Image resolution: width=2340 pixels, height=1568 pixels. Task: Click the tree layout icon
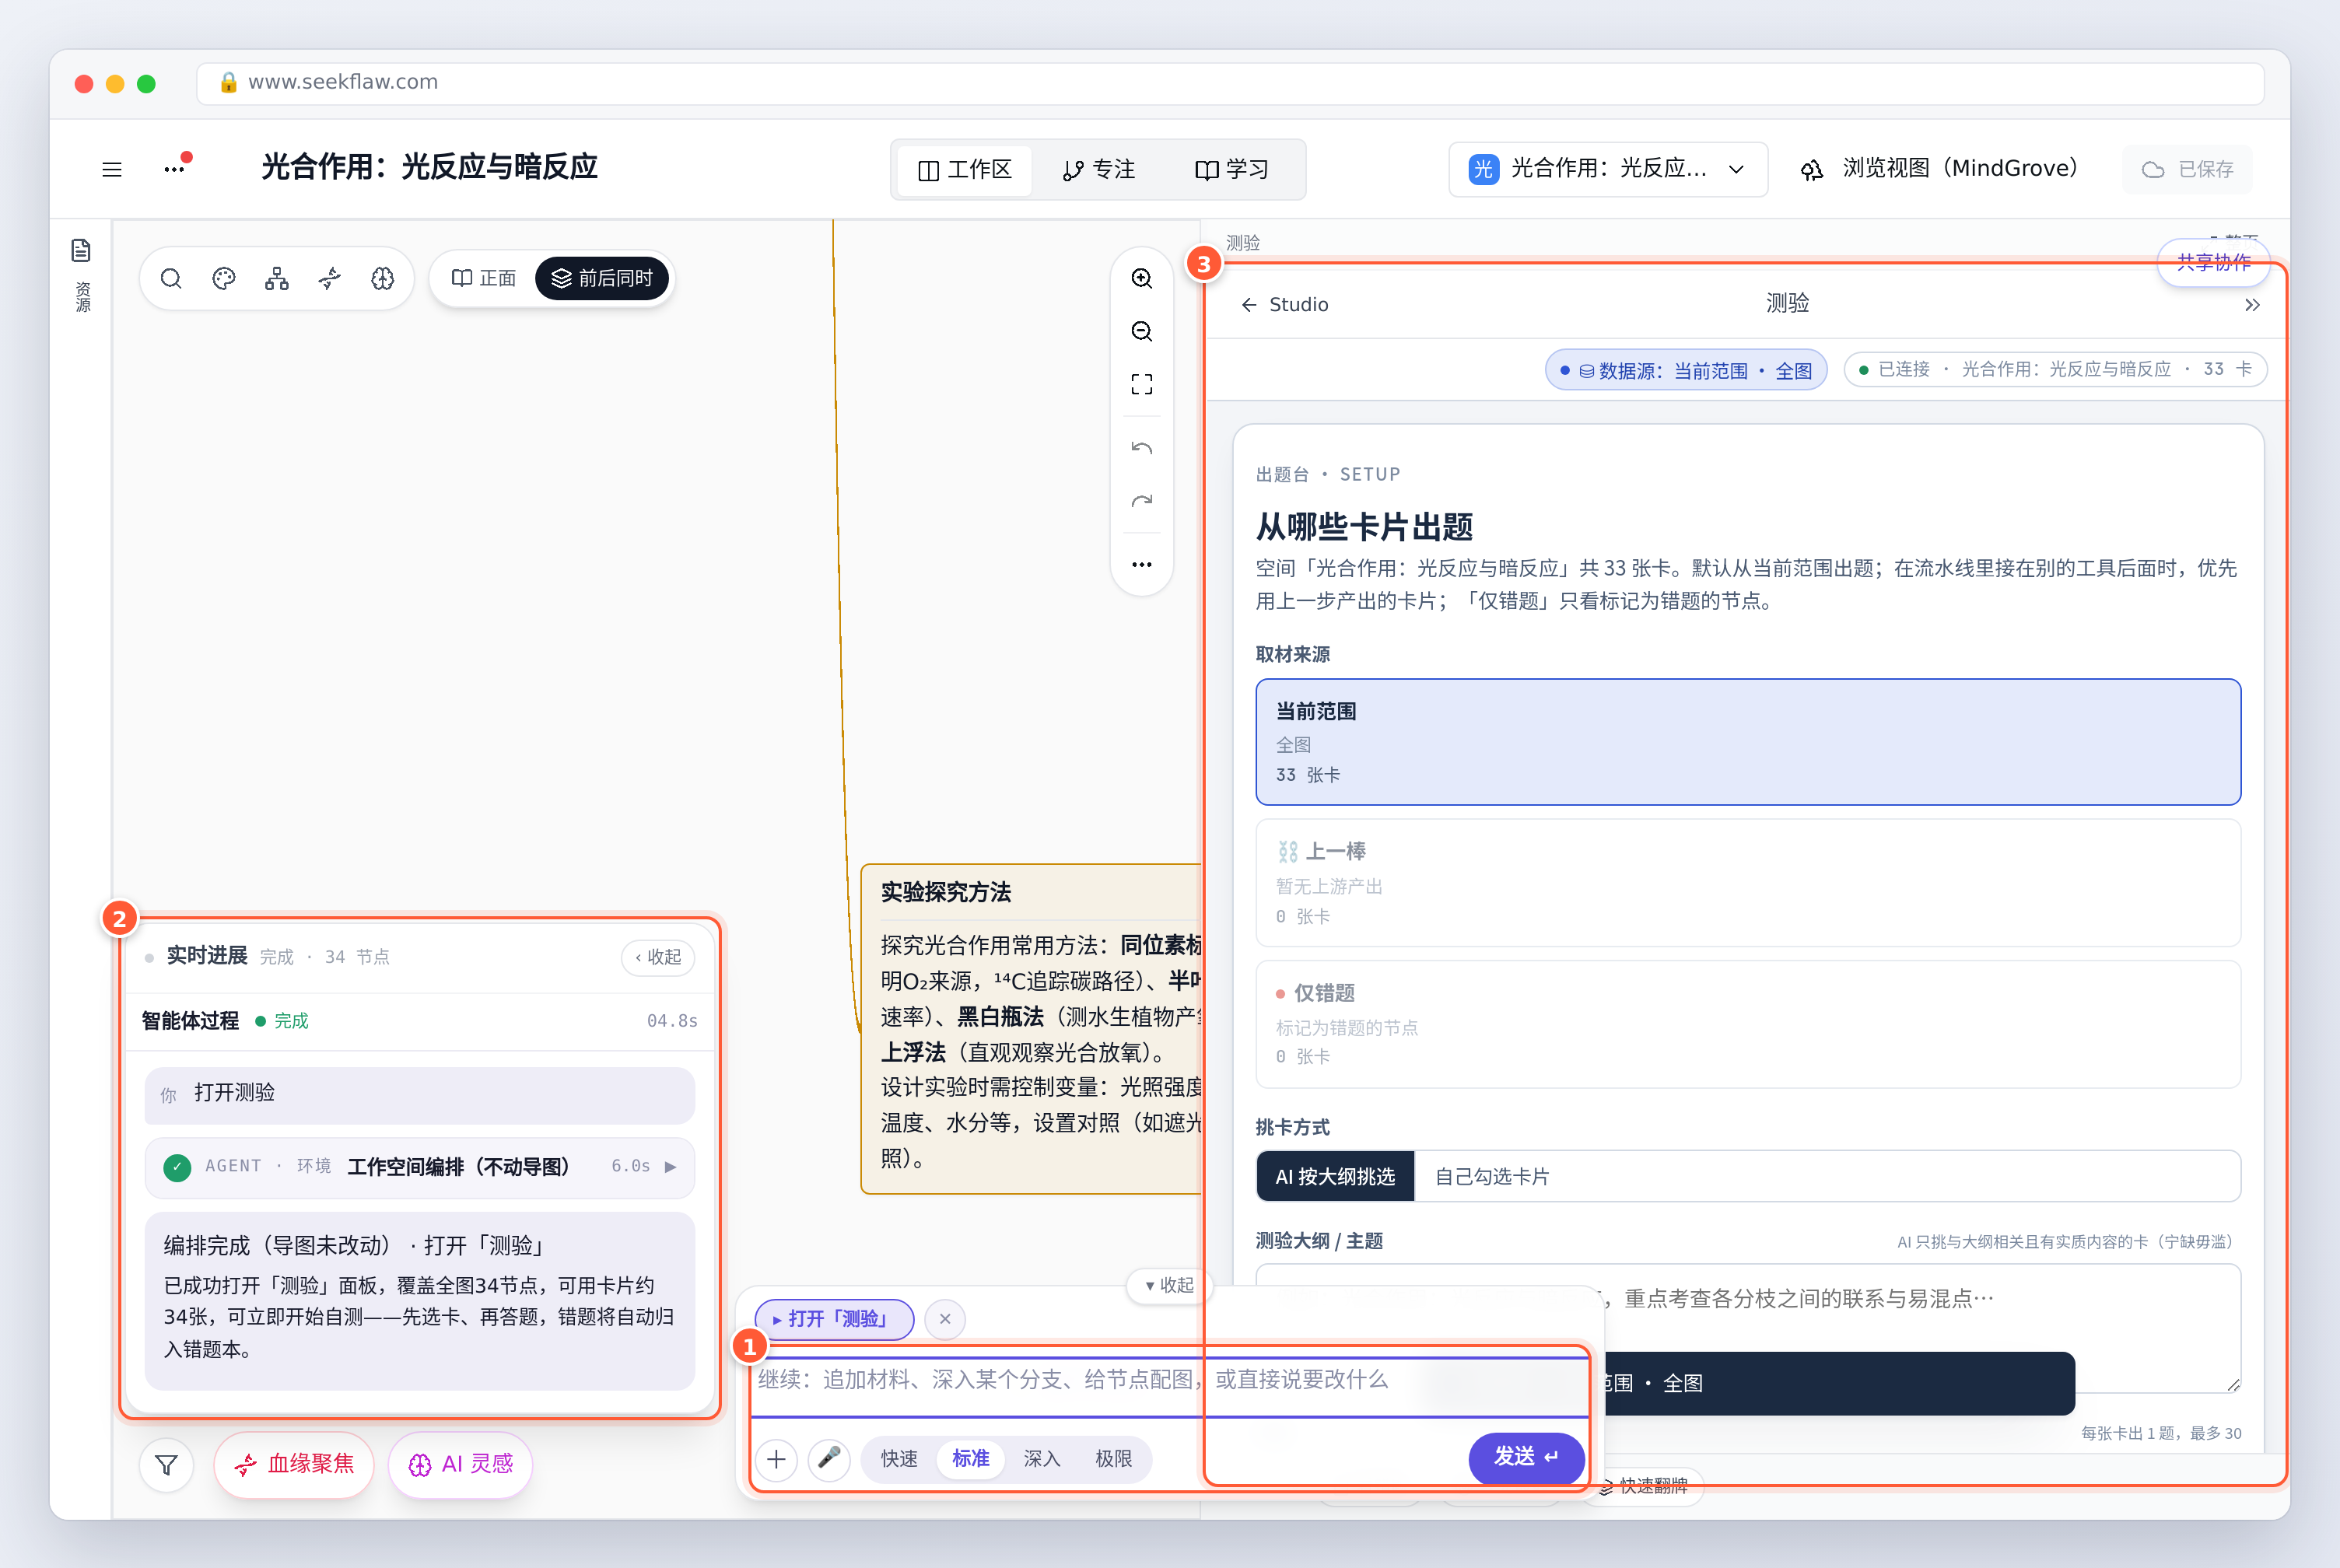click(x=277, y=279)
